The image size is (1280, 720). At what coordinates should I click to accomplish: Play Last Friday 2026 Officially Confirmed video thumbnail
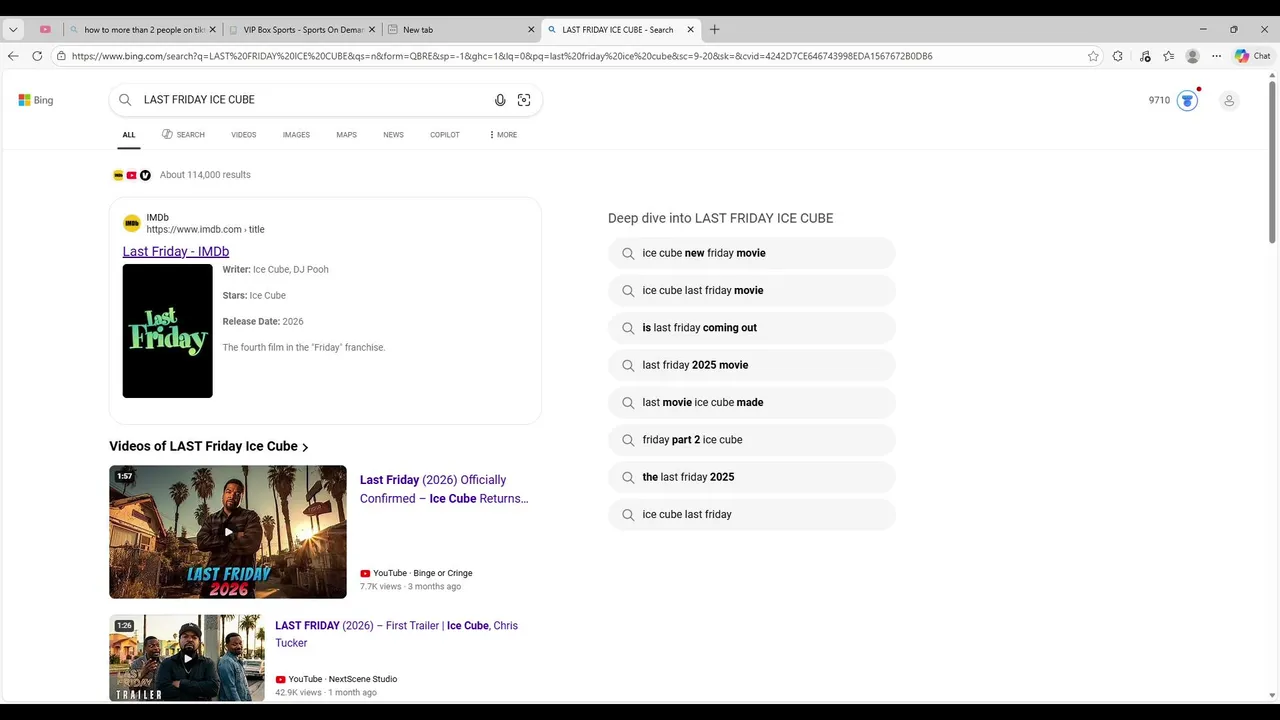click(x=228, y=532)
